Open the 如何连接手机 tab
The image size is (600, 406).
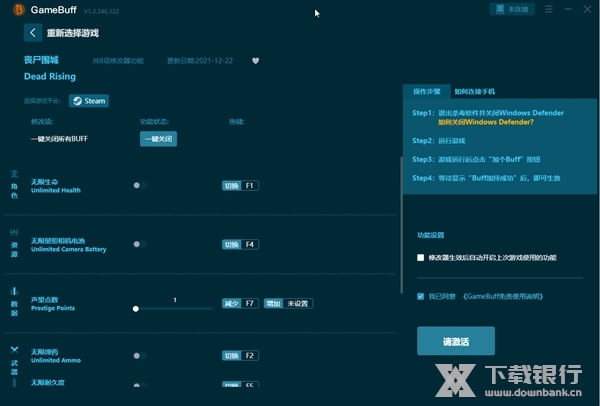tap(472, 91)
